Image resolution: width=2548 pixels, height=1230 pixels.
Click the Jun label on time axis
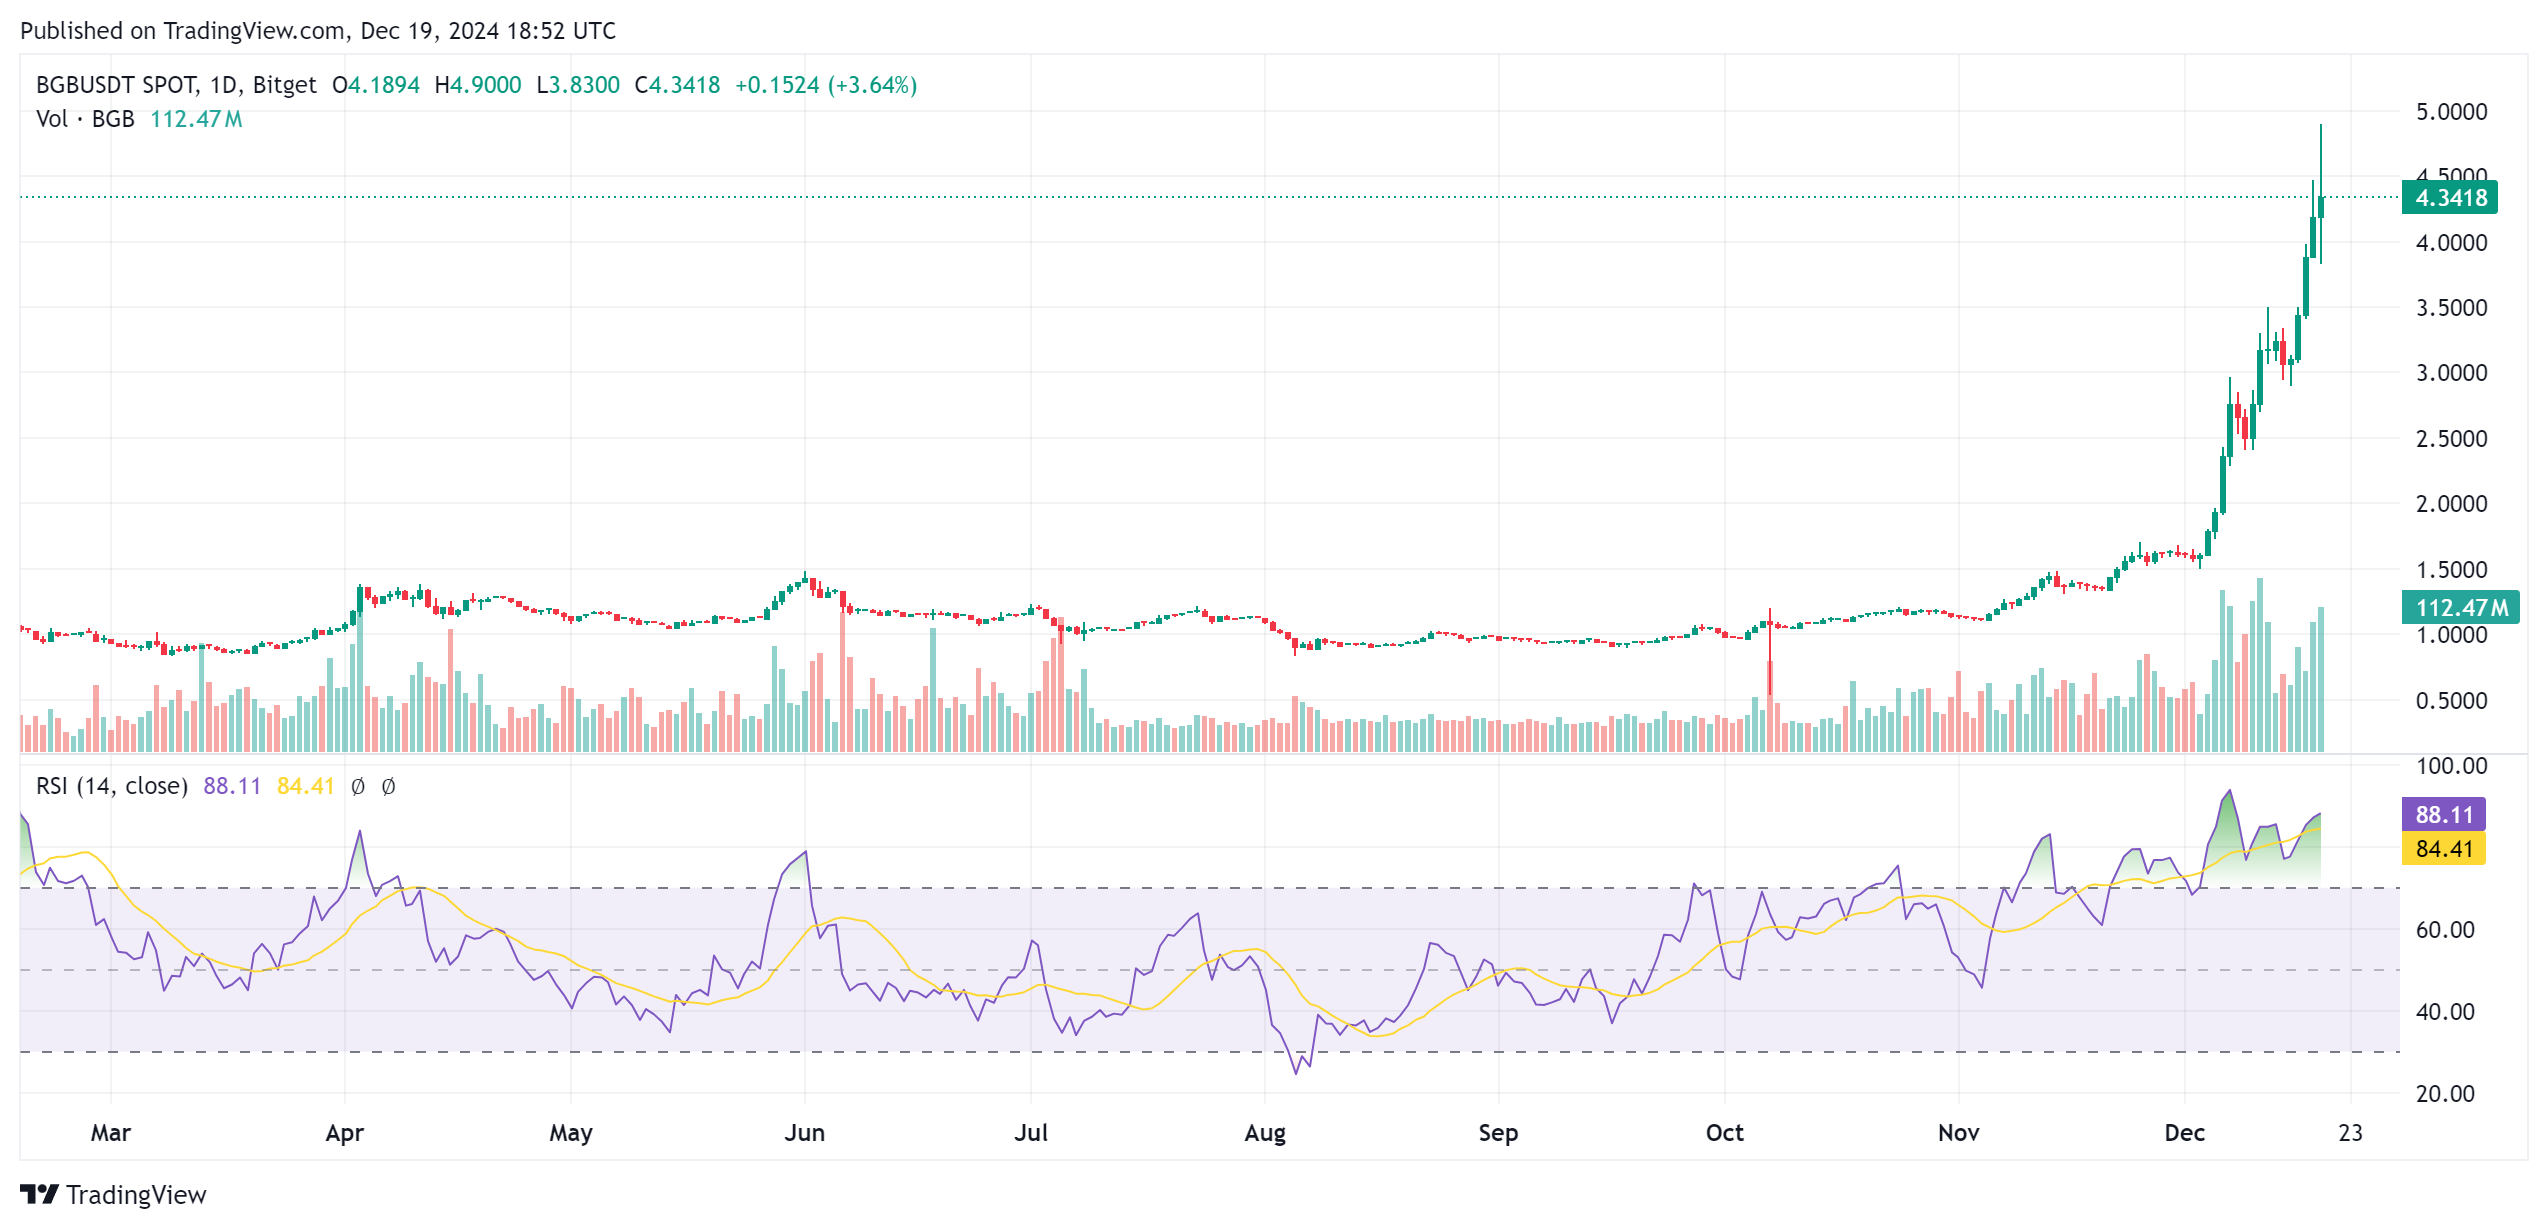pyautogui.click(x=805, y=1133)
